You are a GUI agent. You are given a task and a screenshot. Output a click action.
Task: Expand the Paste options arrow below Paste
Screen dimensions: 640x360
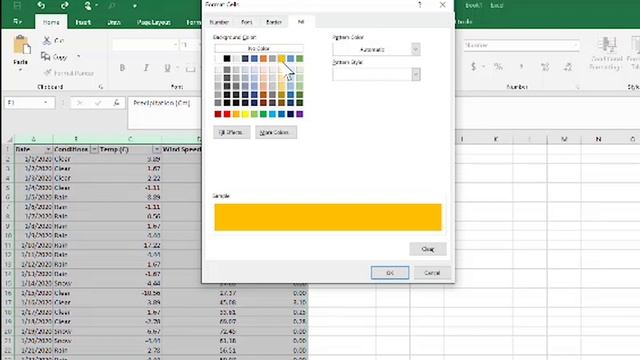coord(20,70)
